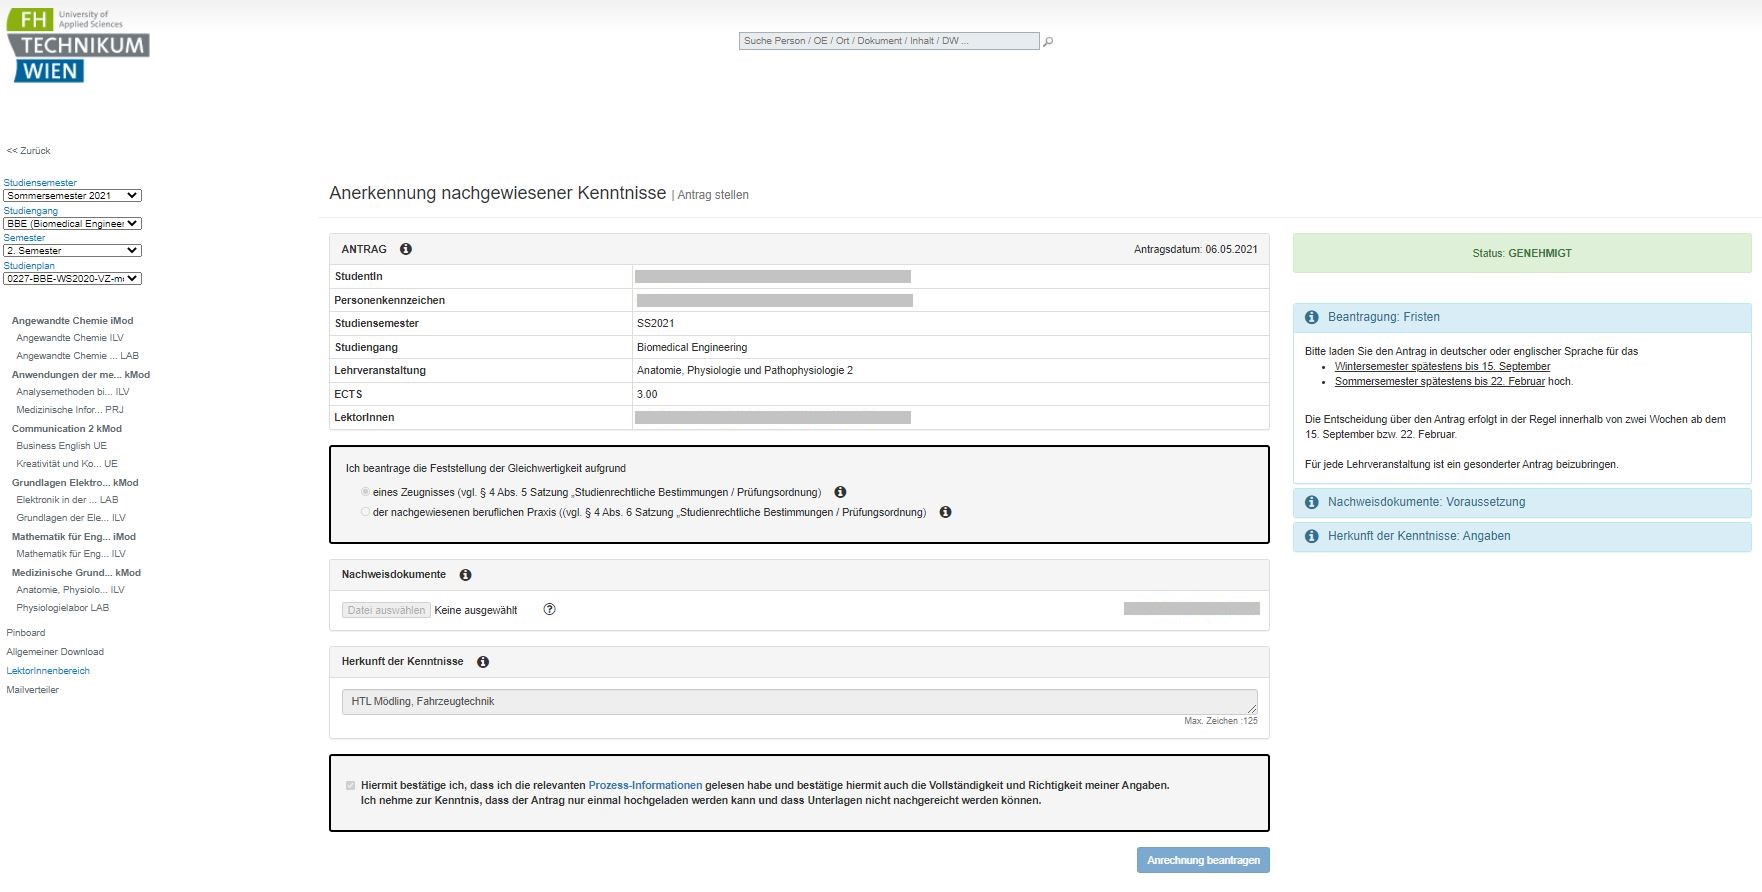Open info icon next to Nachweisdokumente
This screenshot has height=892, width=1762.
[x=465, y=575]
